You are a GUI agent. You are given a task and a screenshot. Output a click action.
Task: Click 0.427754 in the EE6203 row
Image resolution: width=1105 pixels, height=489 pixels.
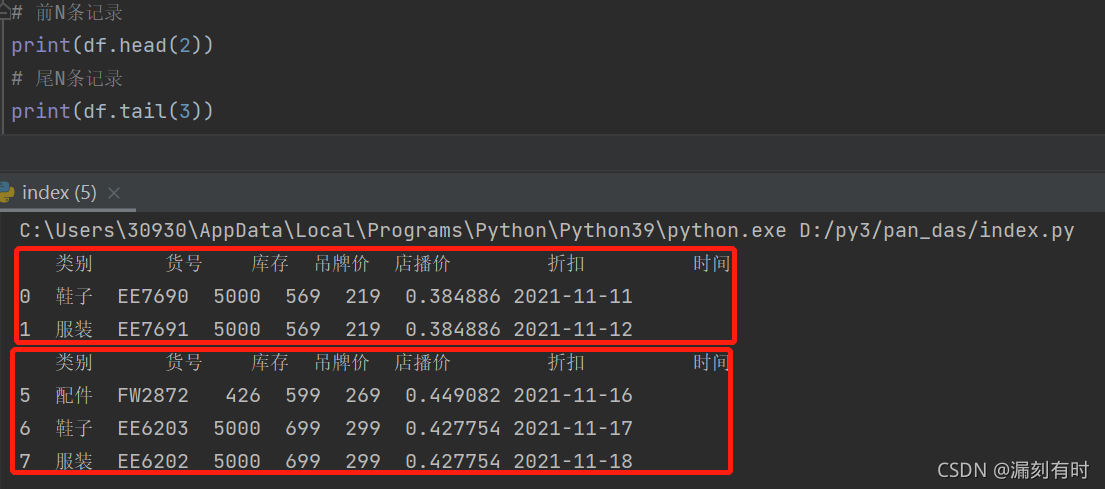tap(452, 428)
